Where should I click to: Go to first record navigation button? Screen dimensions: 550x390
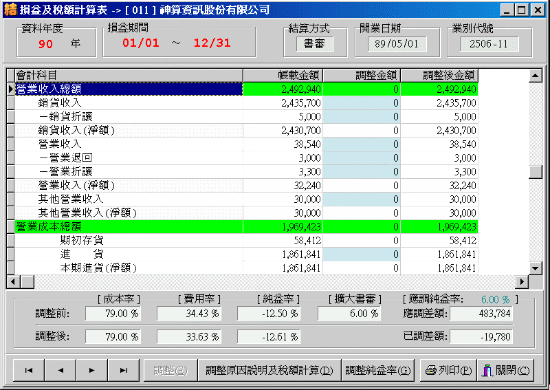(x=29, y=370)
